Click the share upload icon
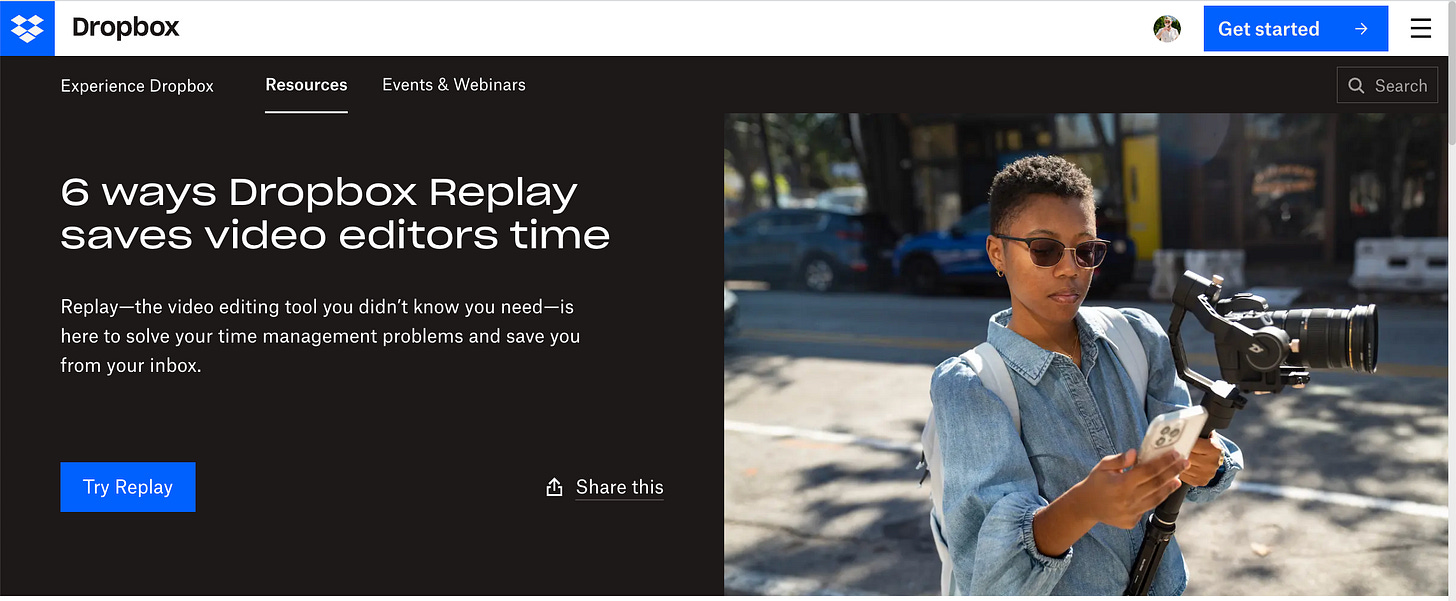The width and height of the screenshot is (1456, 601). (x=554, y=487)
